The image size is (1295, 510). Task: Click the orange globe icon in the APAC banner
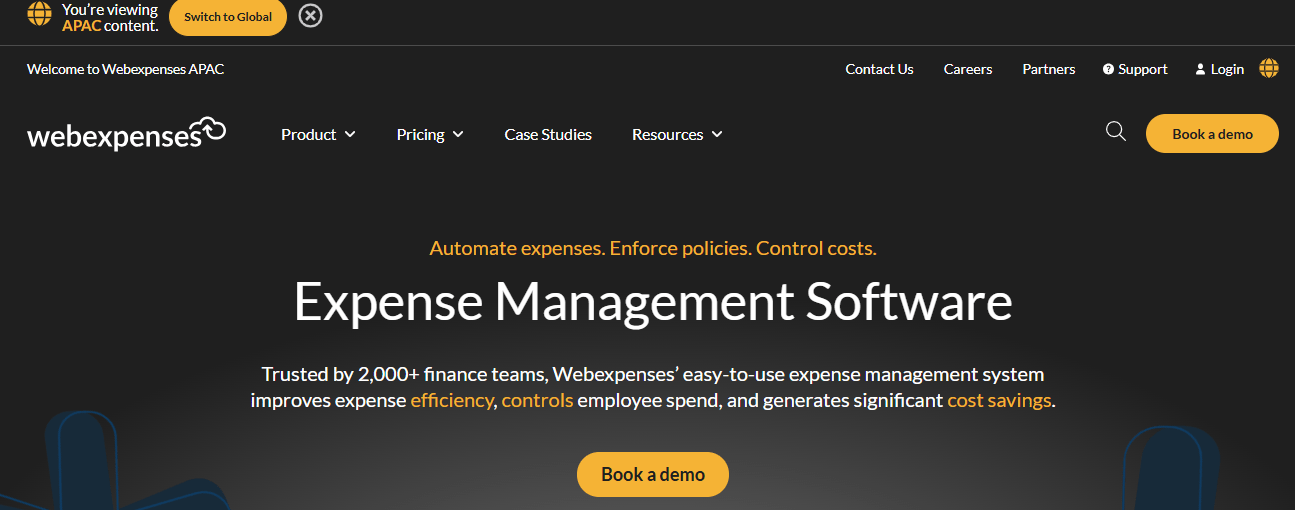click(x=39, y=14)
